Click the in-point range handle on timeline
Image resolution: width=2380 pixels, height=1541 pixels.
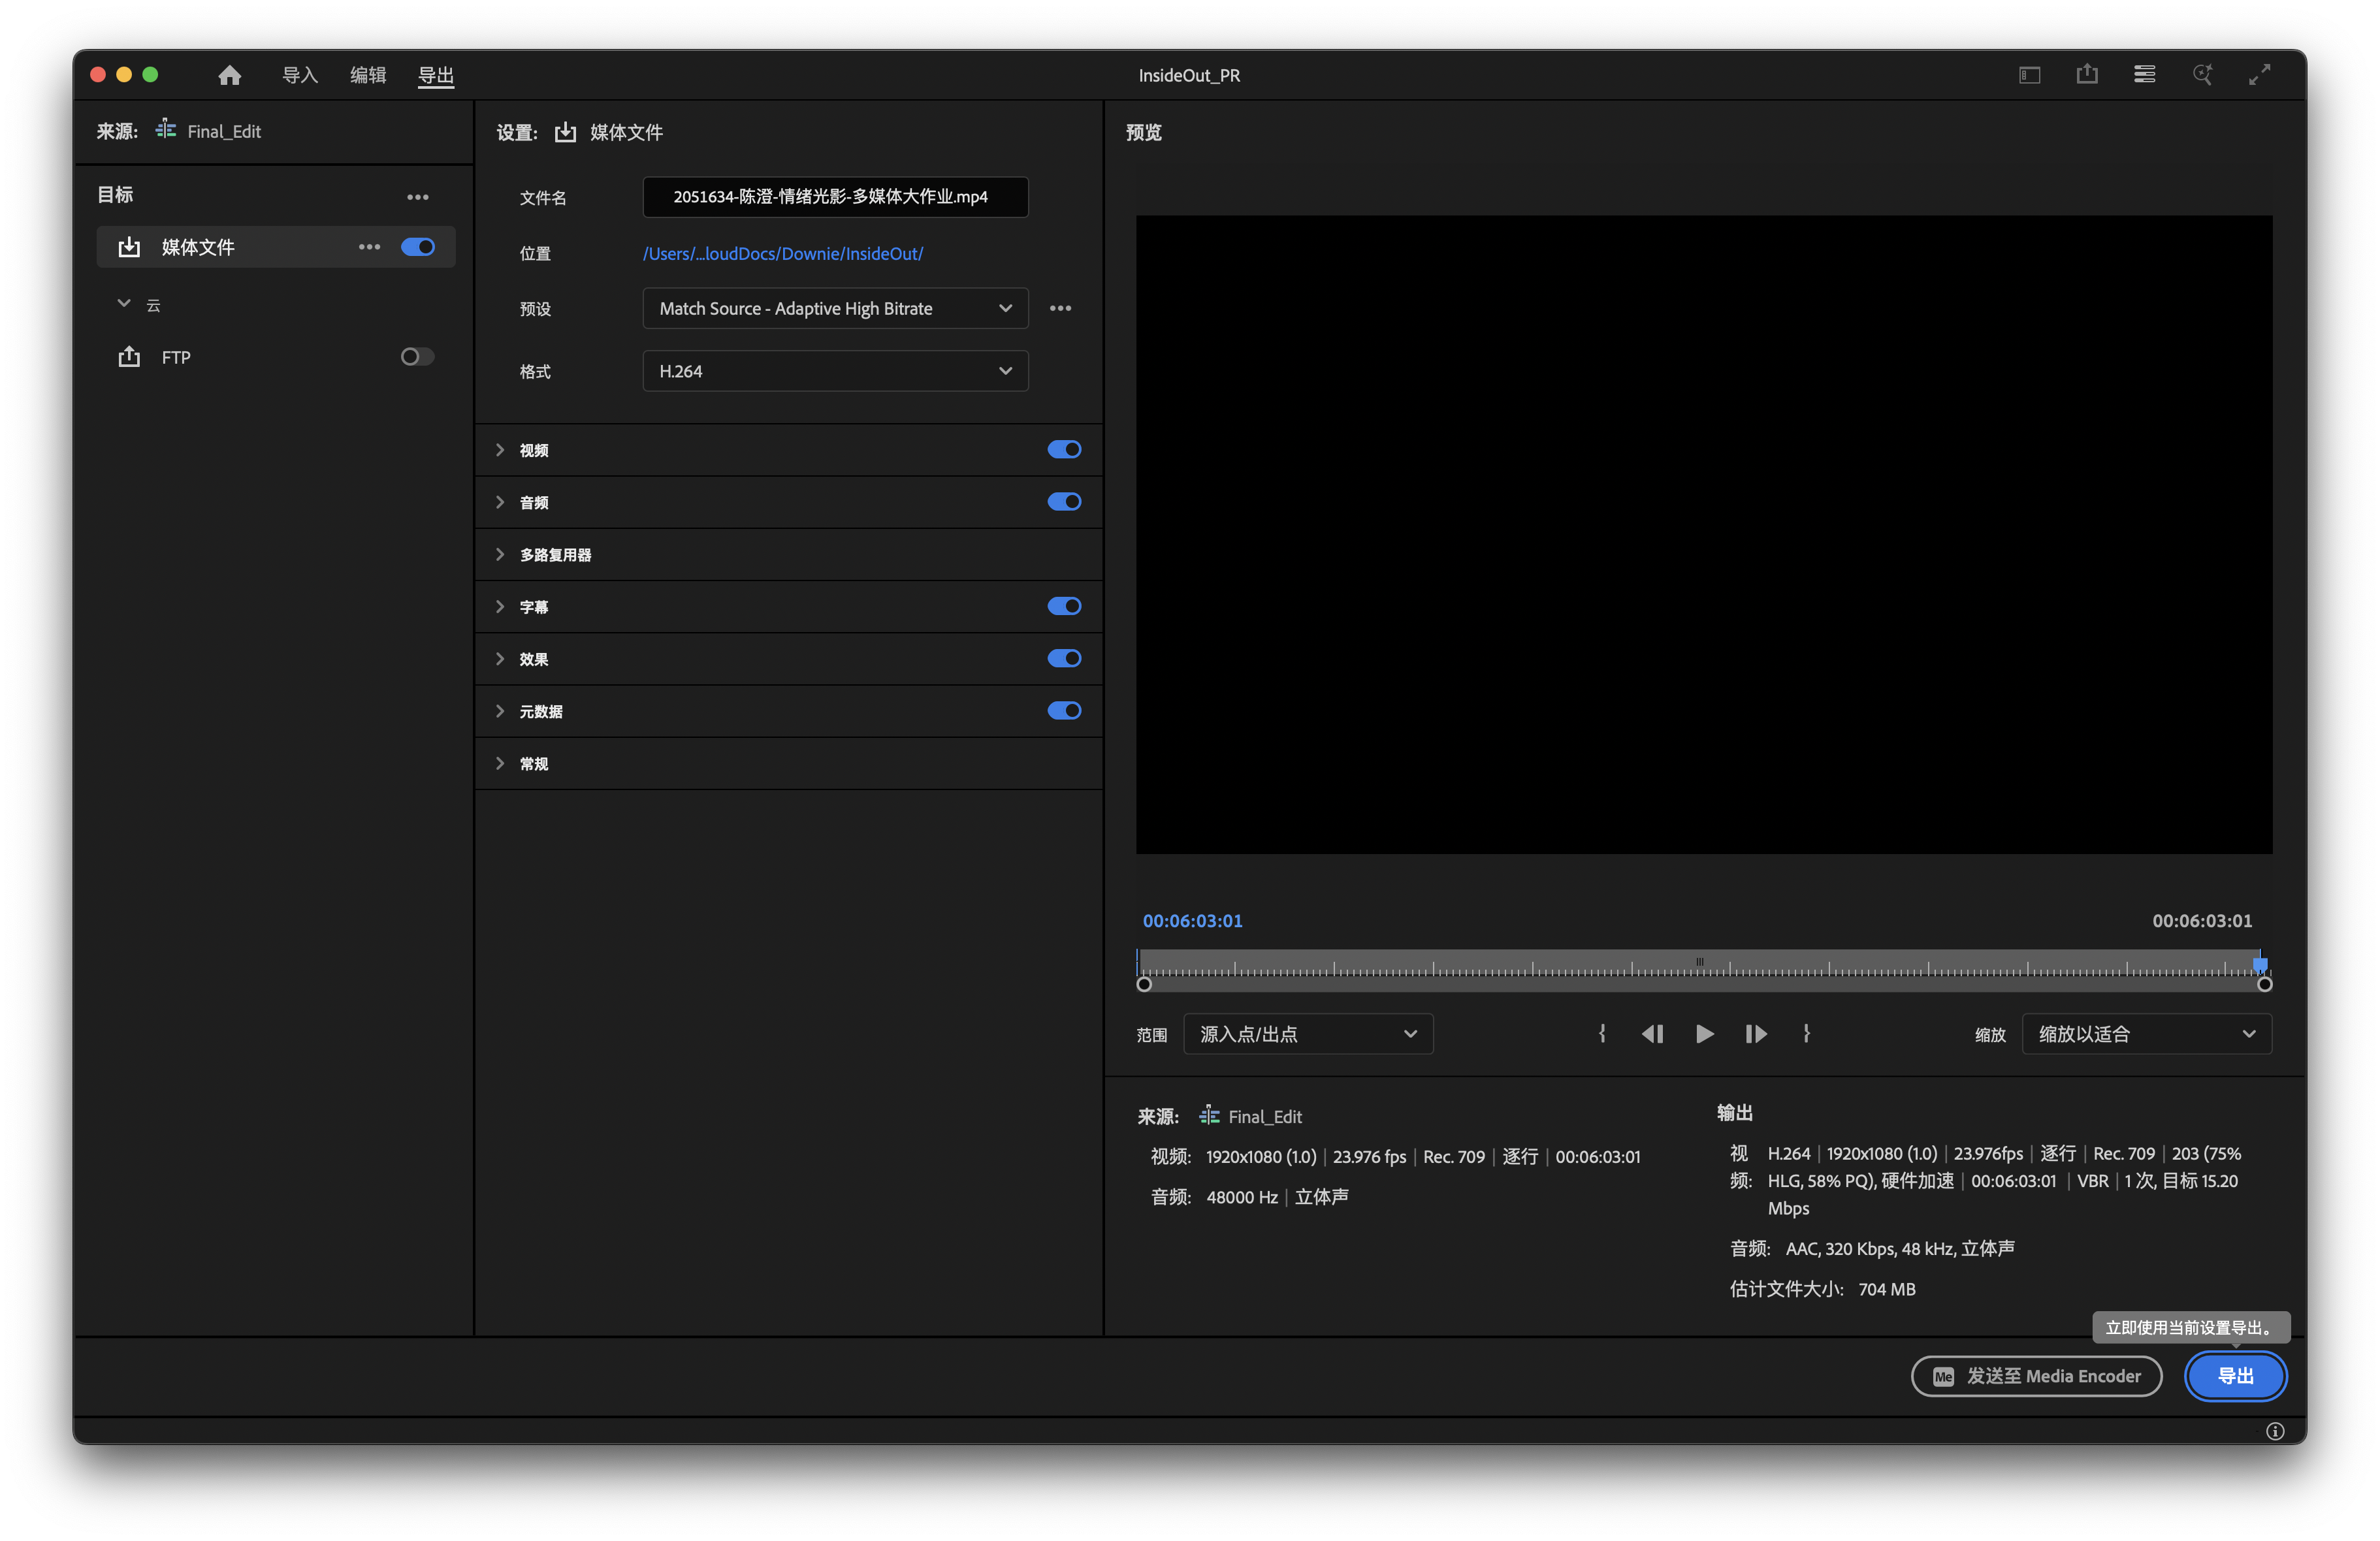point(1144,984)
